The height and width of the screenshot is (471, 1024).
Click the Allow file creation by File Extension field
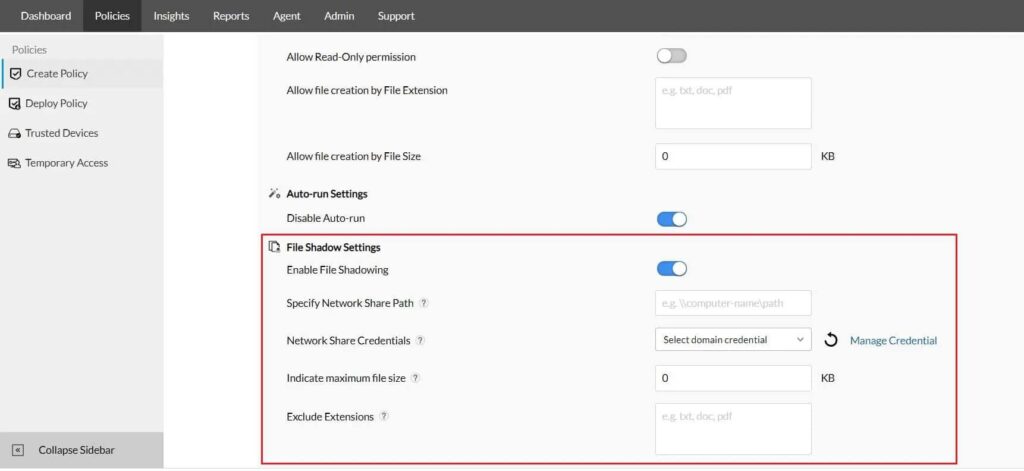pos(733,103)
